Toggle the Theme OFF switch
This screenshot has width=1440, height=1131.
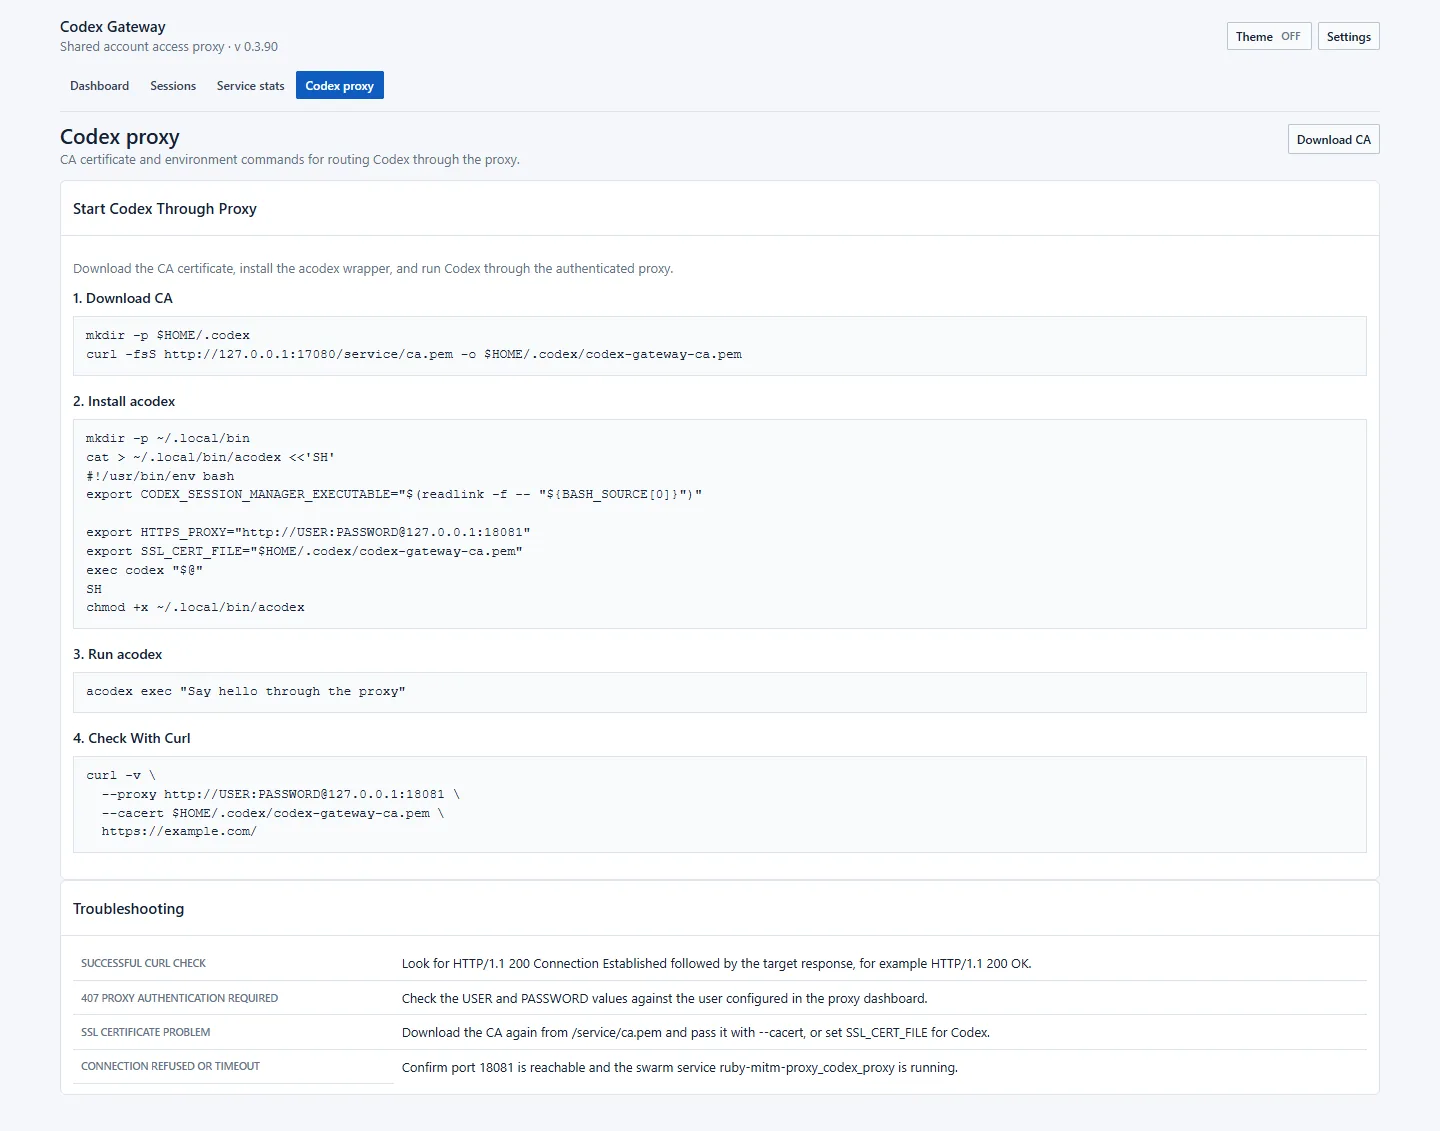pos(1268,37)
